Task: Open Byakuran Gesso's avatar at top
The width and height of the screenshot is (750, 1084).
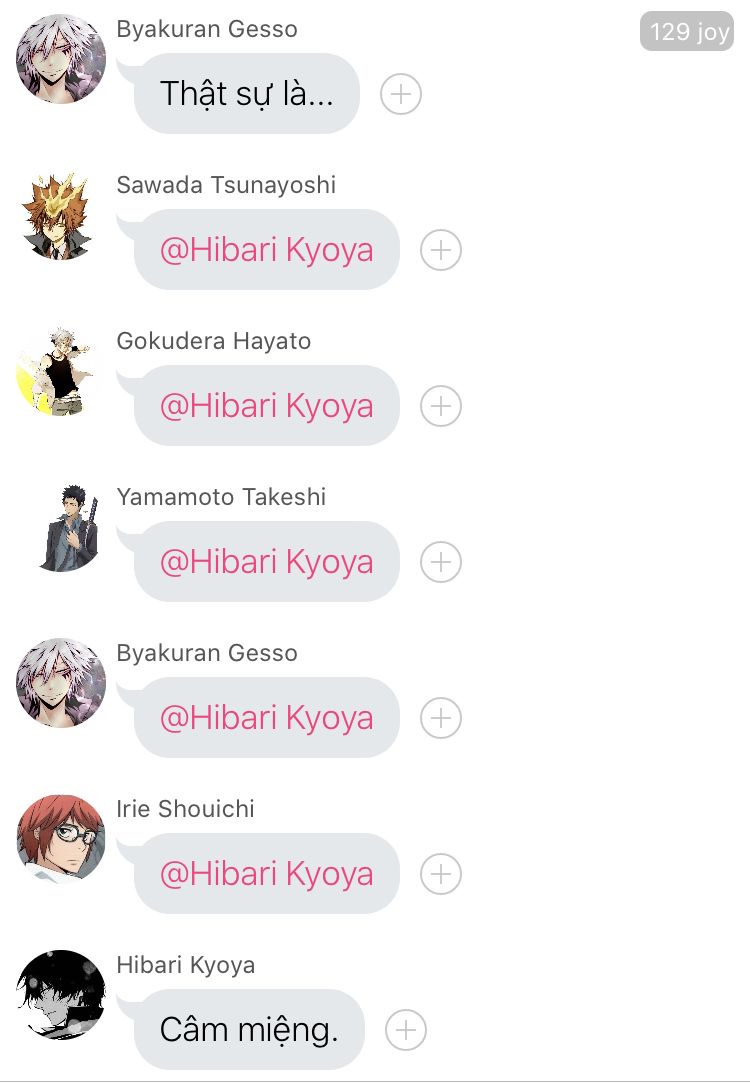Action: coord(61,59)
